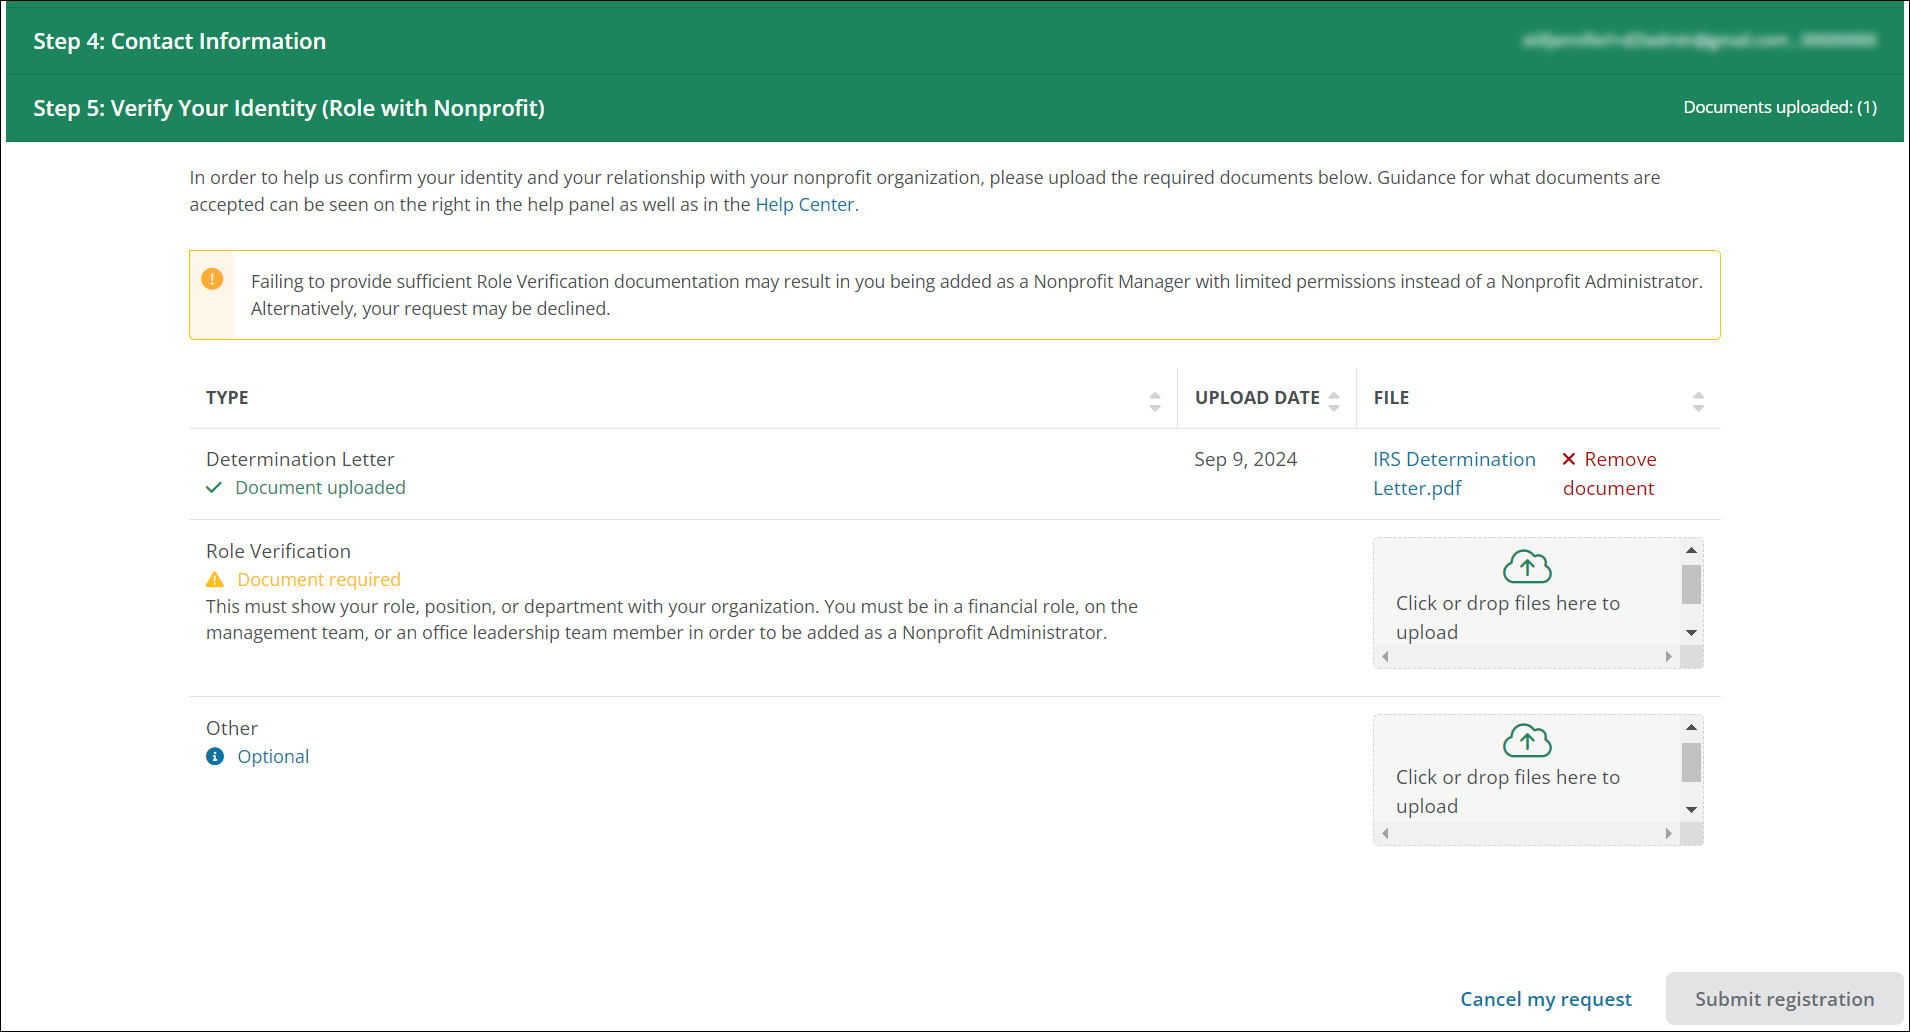Click the Other upload box scroll-up arrow

tap(1691, 727)
